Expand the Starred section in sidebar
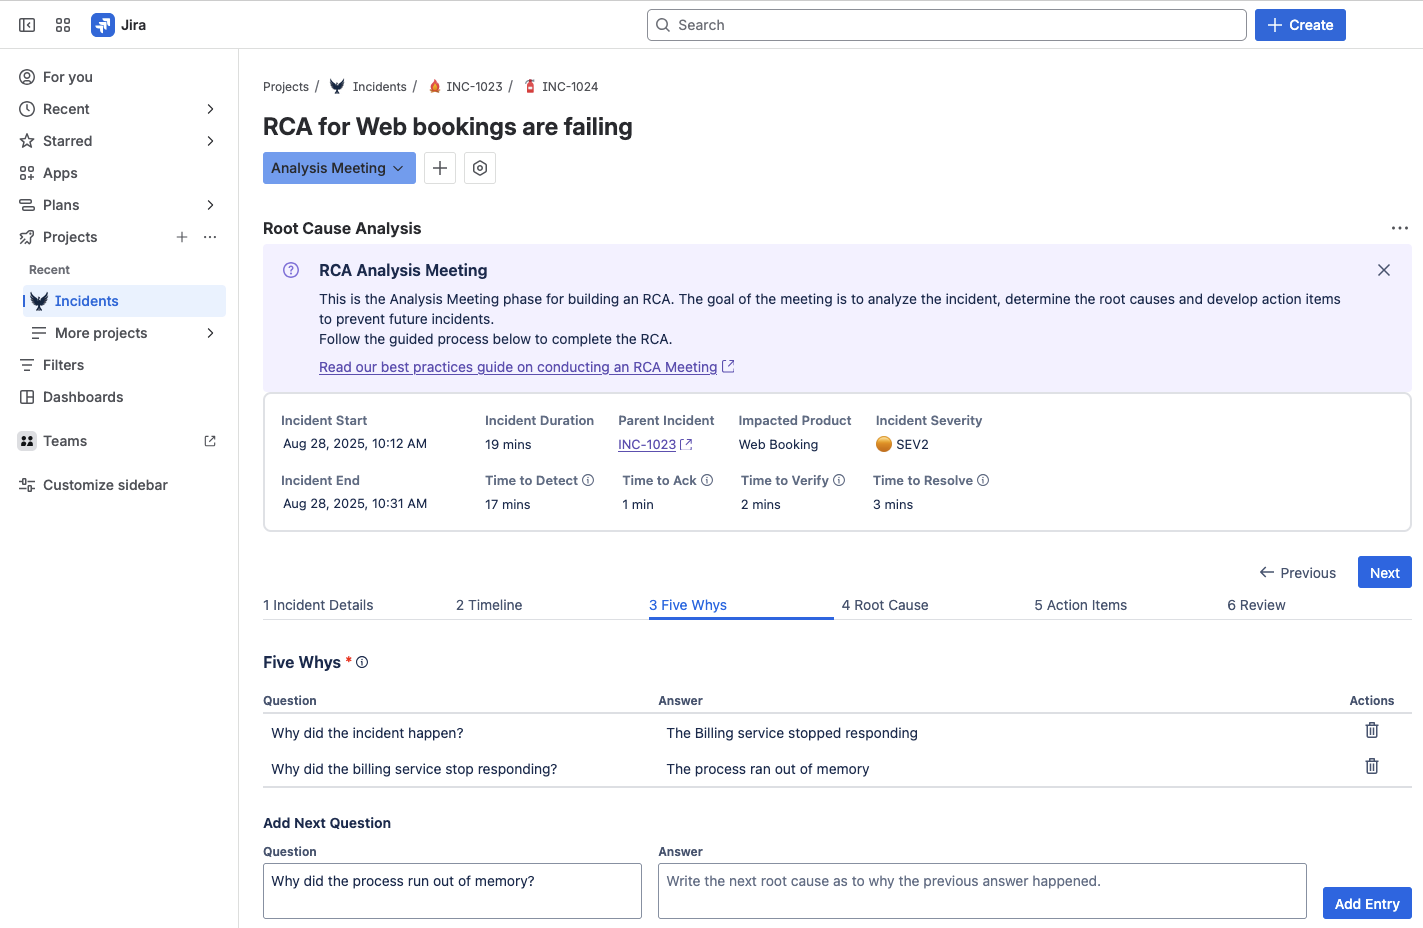Screen dimensions: 1423x928 210,141
